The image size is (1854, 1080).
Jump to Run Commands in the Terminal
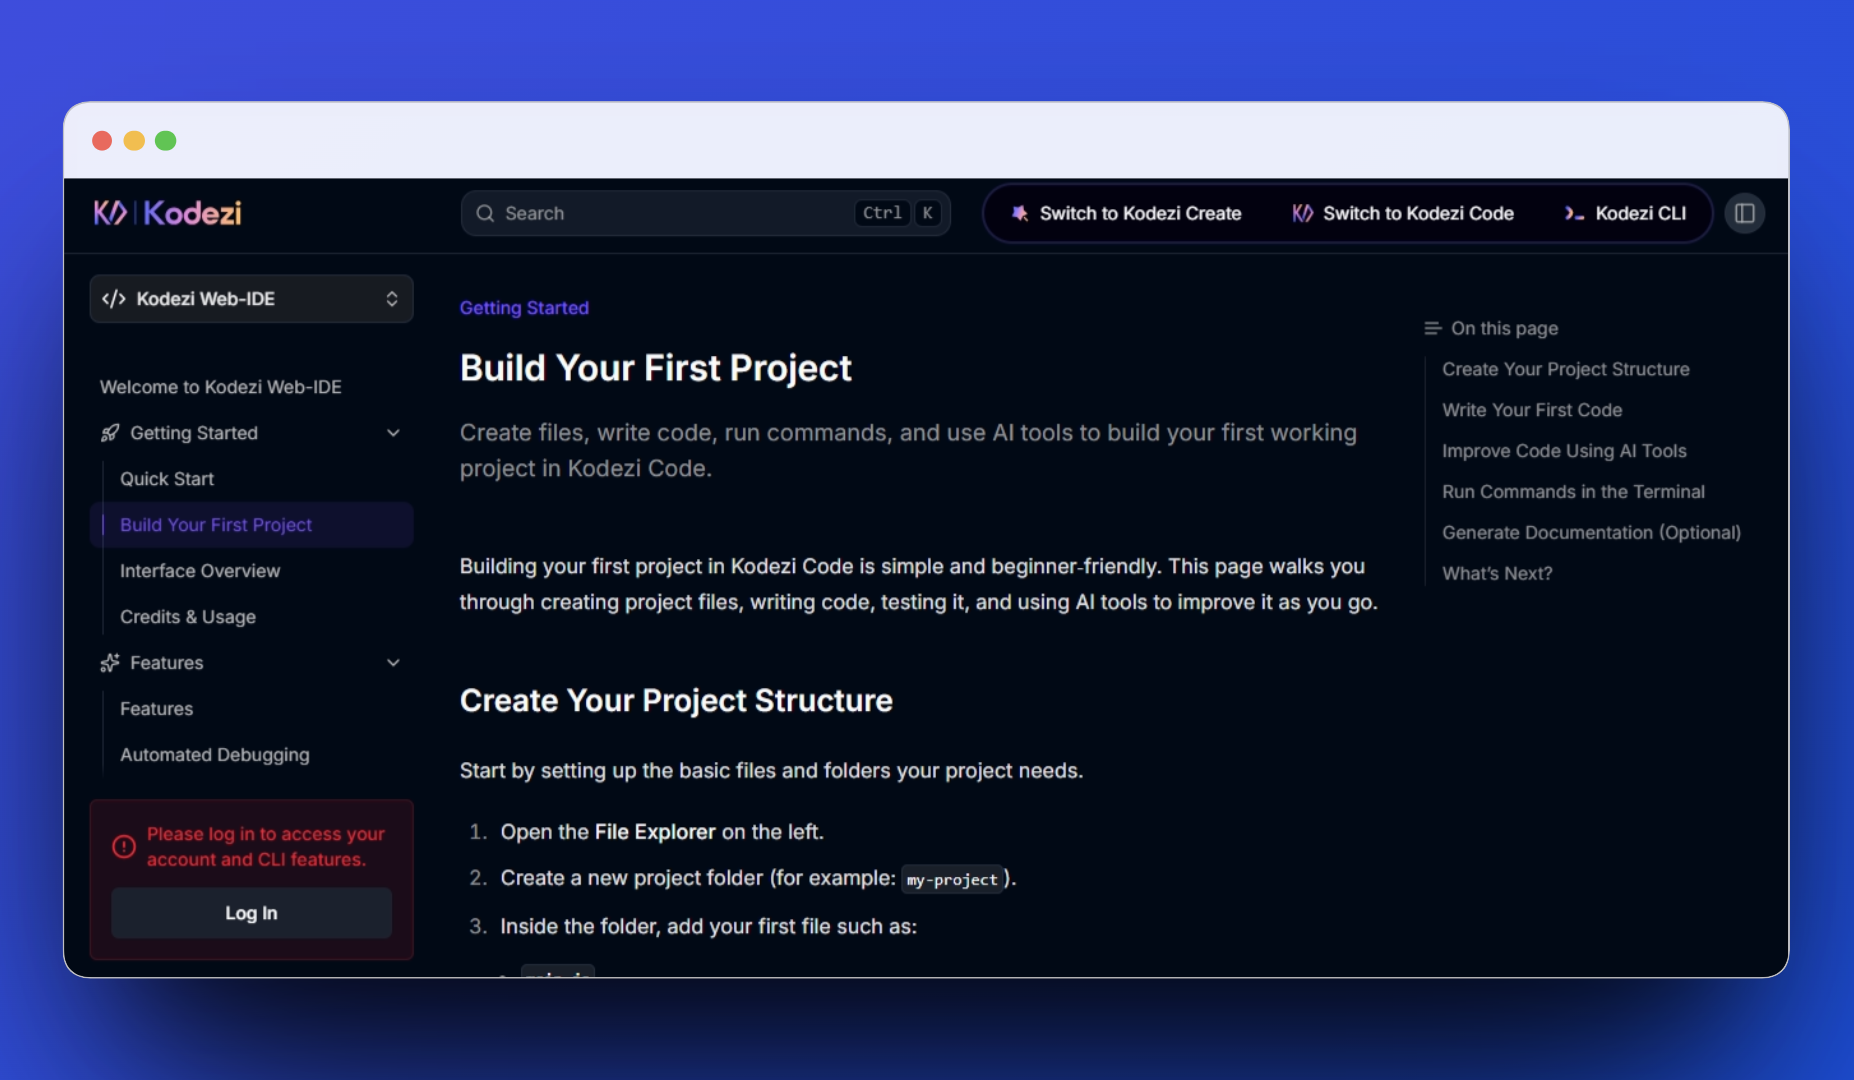pos(1573,492)
